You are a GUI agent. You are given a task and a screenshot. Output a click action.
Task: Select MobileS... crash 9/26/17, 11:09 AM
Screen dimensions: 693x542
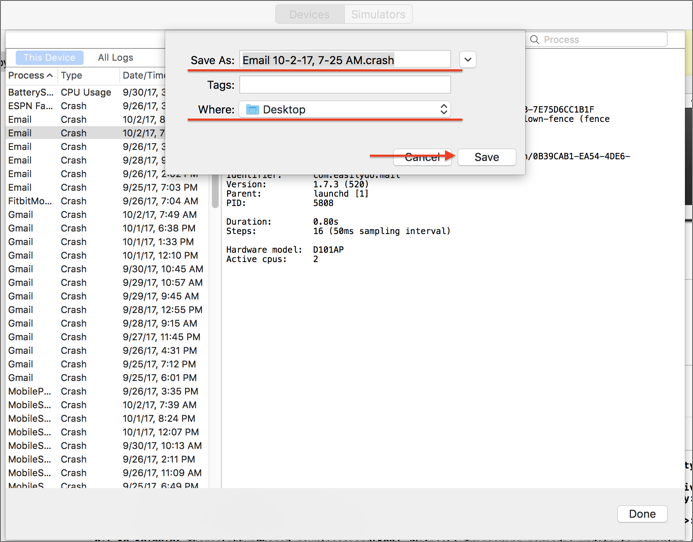107,473
